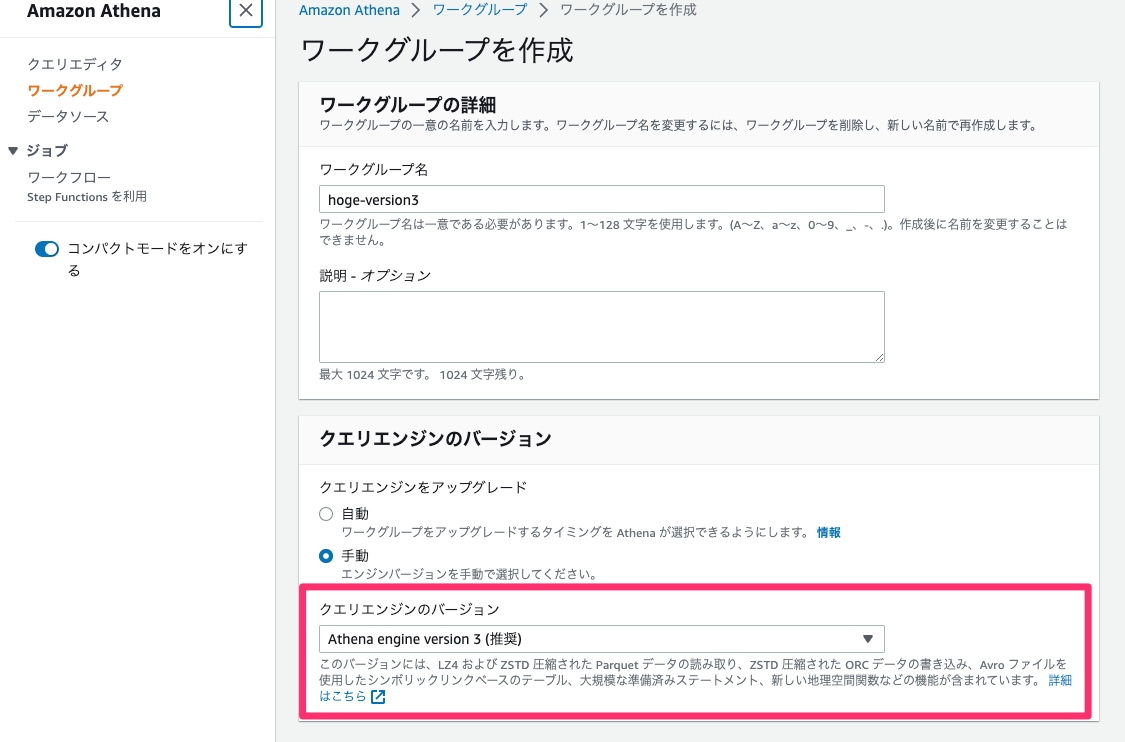Click the dropdown arrow of query engine version
The image size is (1125, 742).
pos(867,639)
